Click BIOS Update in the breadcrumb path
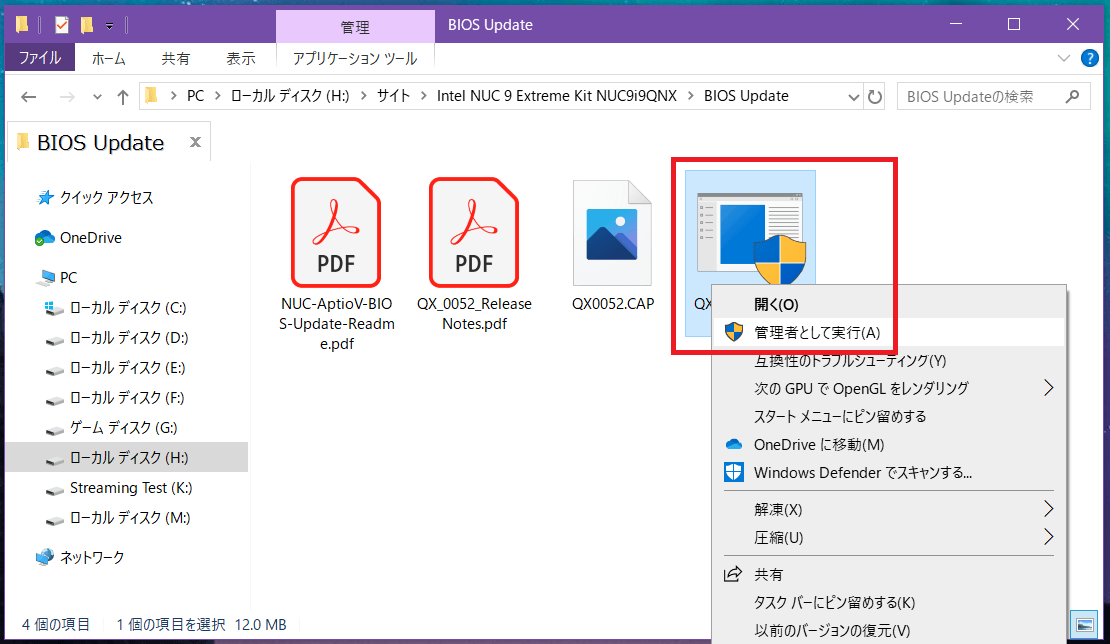Image resolution: width=1110 pixels, height=644 pixels. tap(746, 96)
